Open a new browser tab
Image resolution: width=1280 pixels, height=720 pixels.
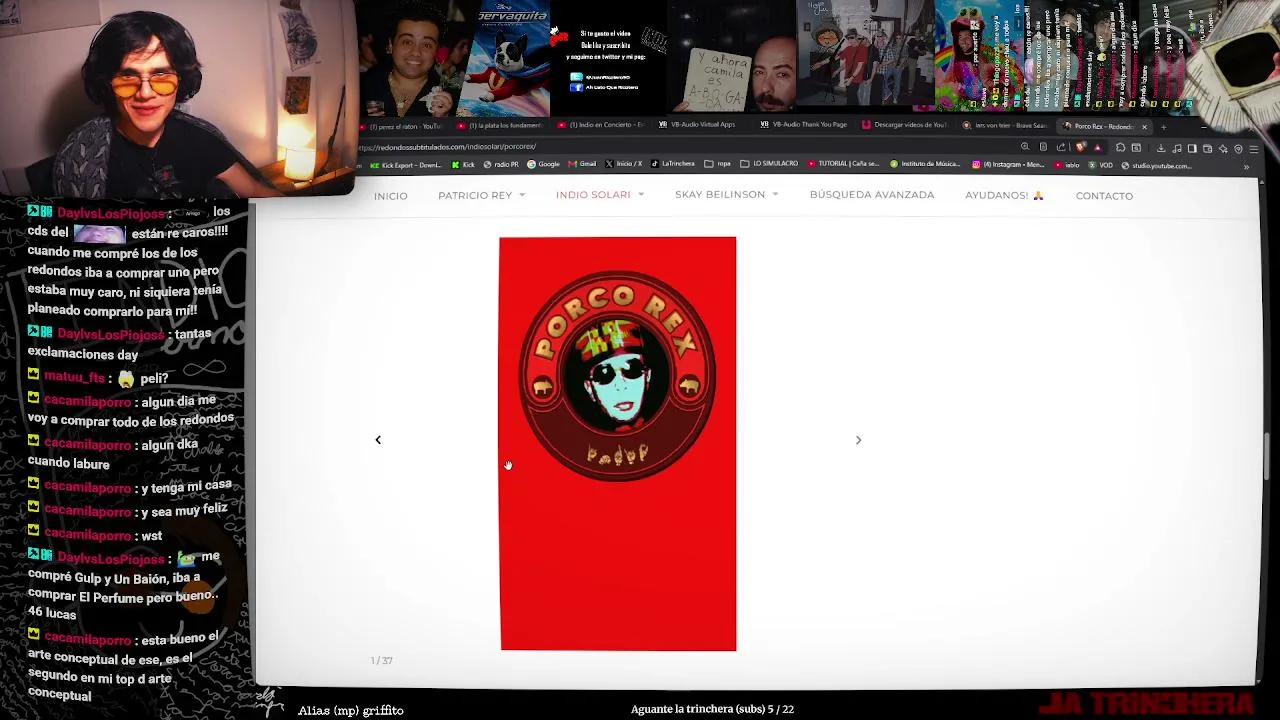pos(1165,127)
